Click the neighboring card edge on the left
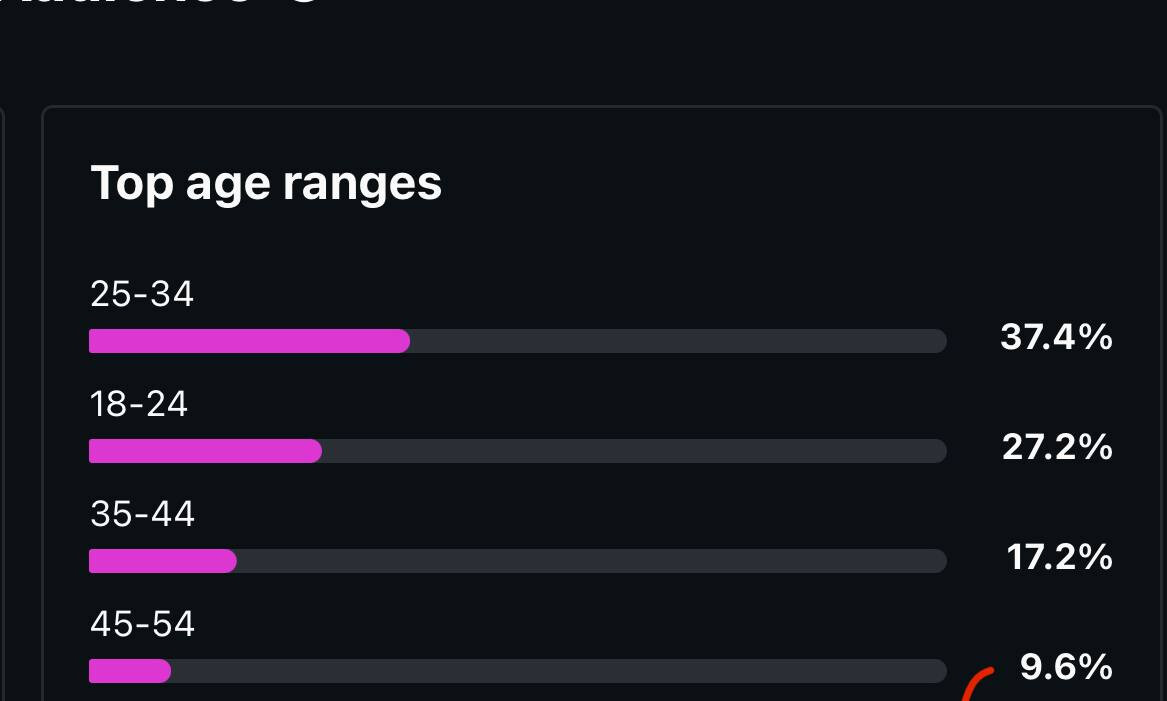1167x701 pixels. pyautogui.click(x=4, y=400)
